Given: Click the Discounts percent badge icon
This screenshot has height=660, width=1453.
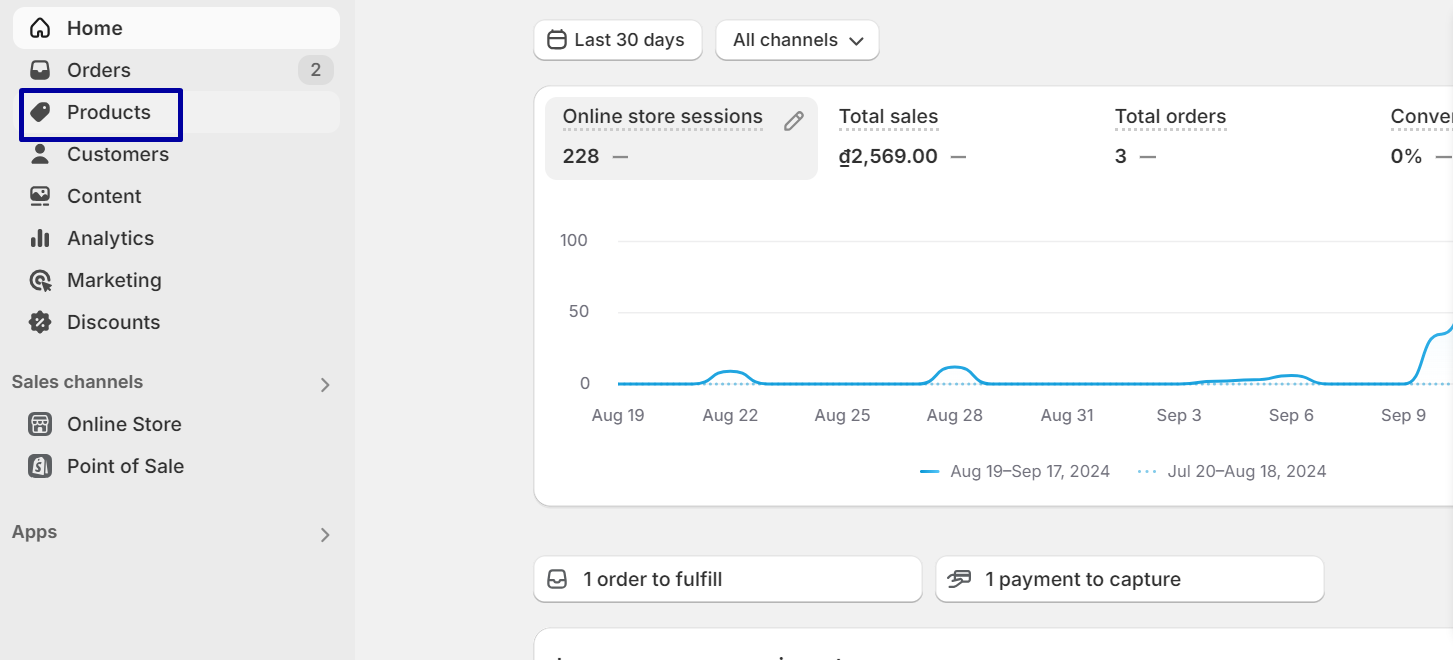Looking at the screenshot, I should click(40, 322).
